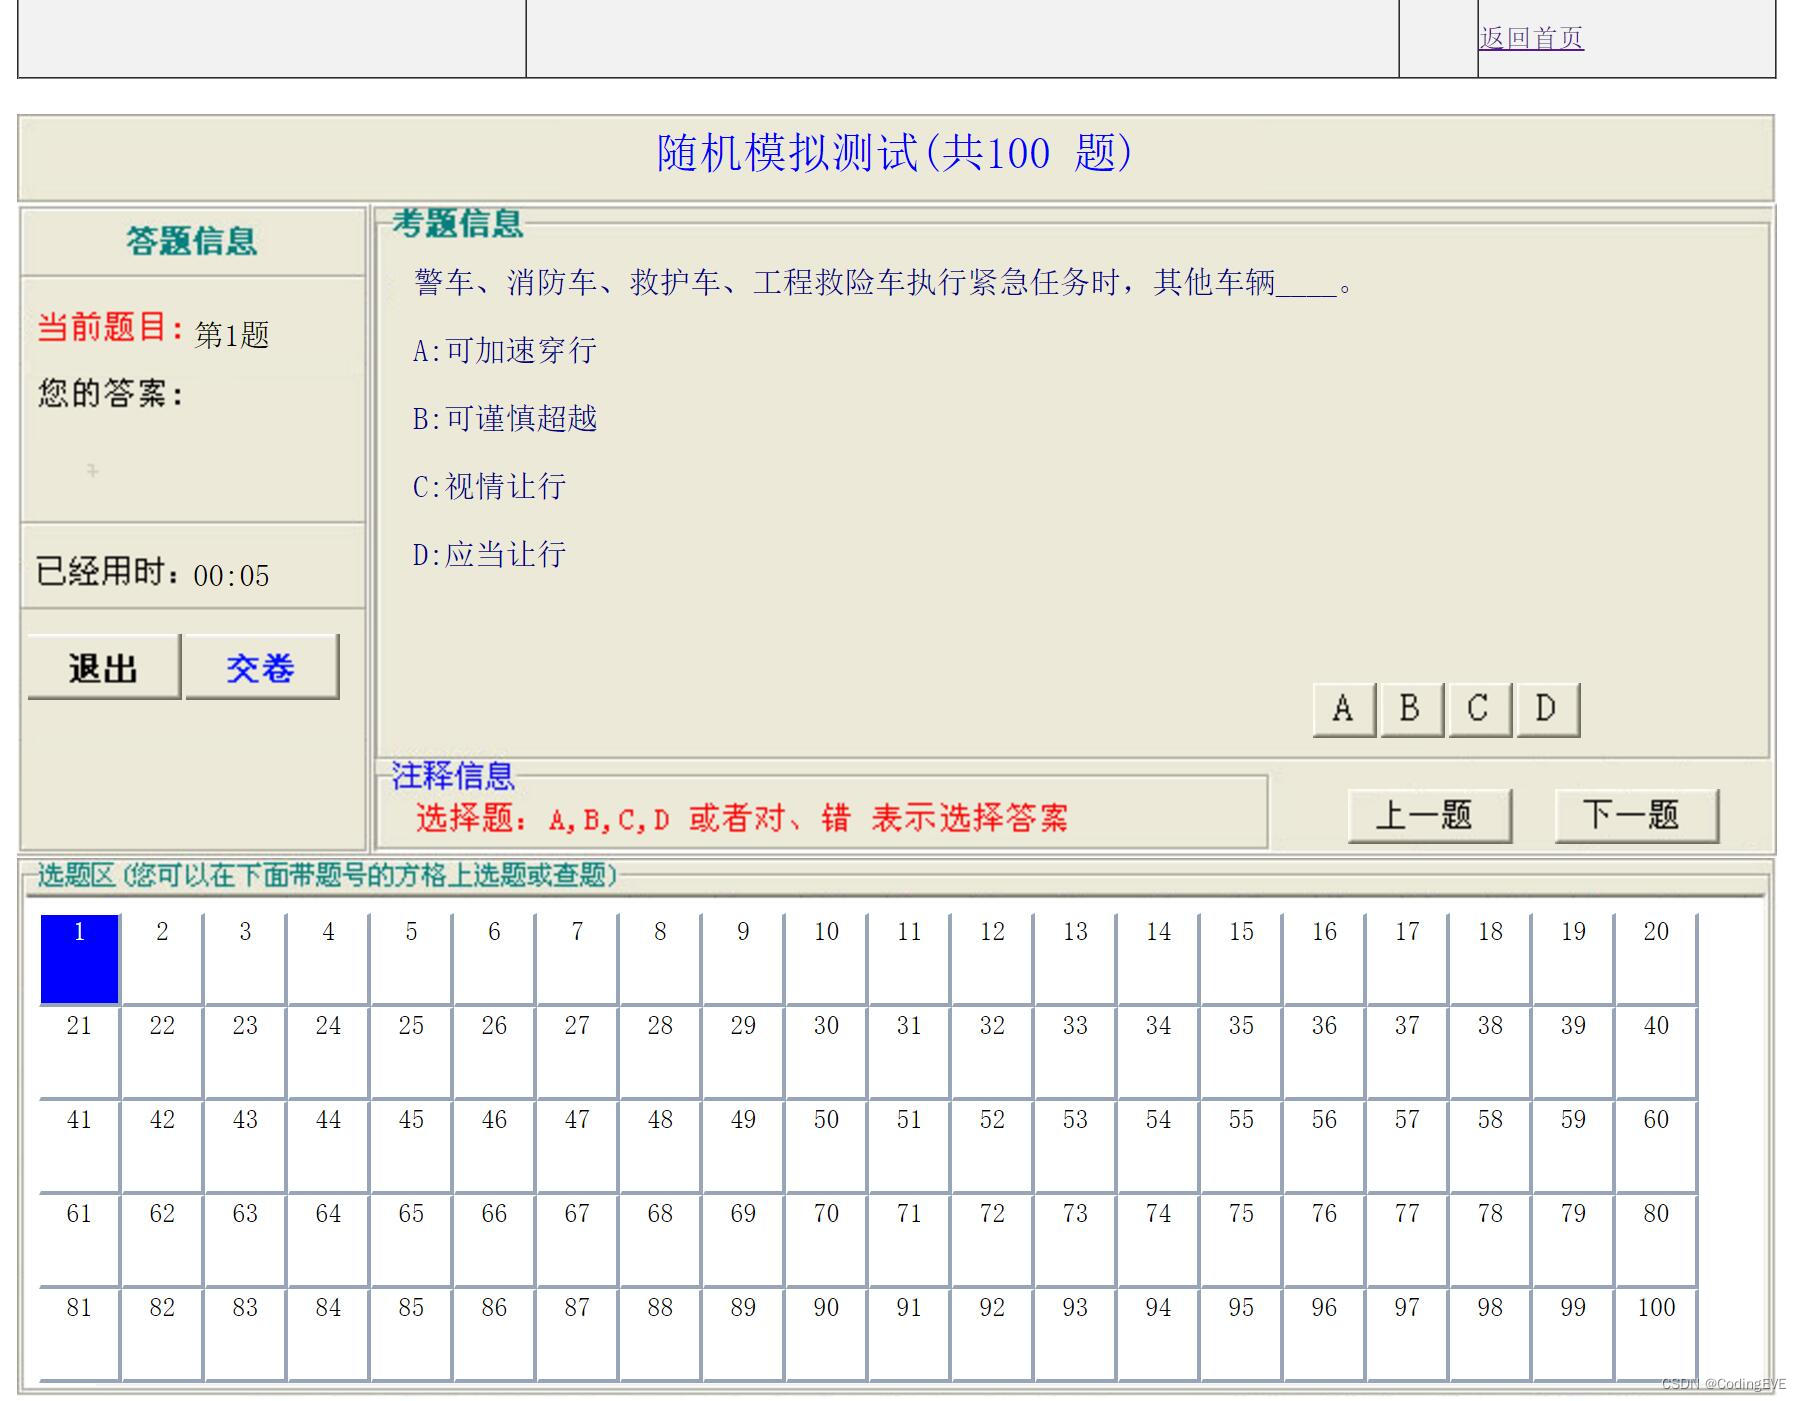Jump to question 20 in selection grid
1801x1401 pixels.
[x=1655, y=957]
